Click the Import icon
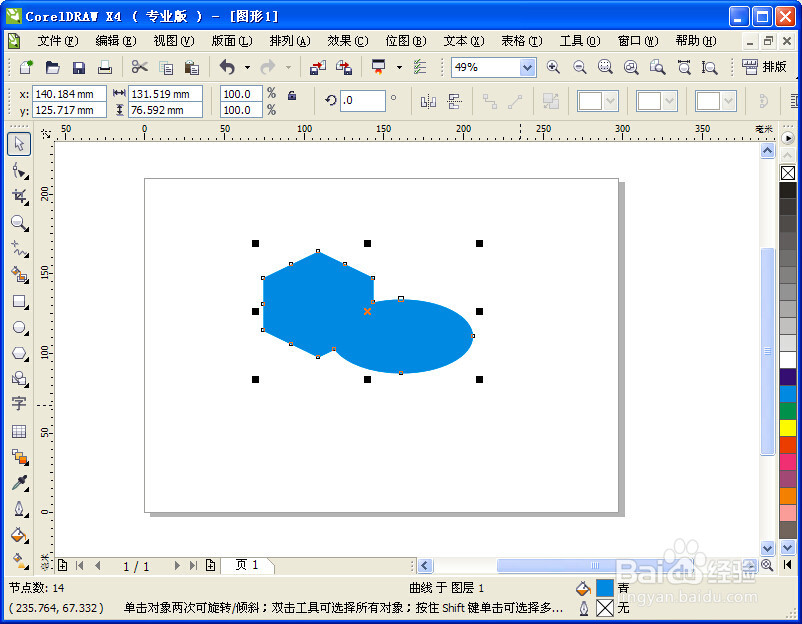This screenshot has height=624, width=802. click(318, 67)
